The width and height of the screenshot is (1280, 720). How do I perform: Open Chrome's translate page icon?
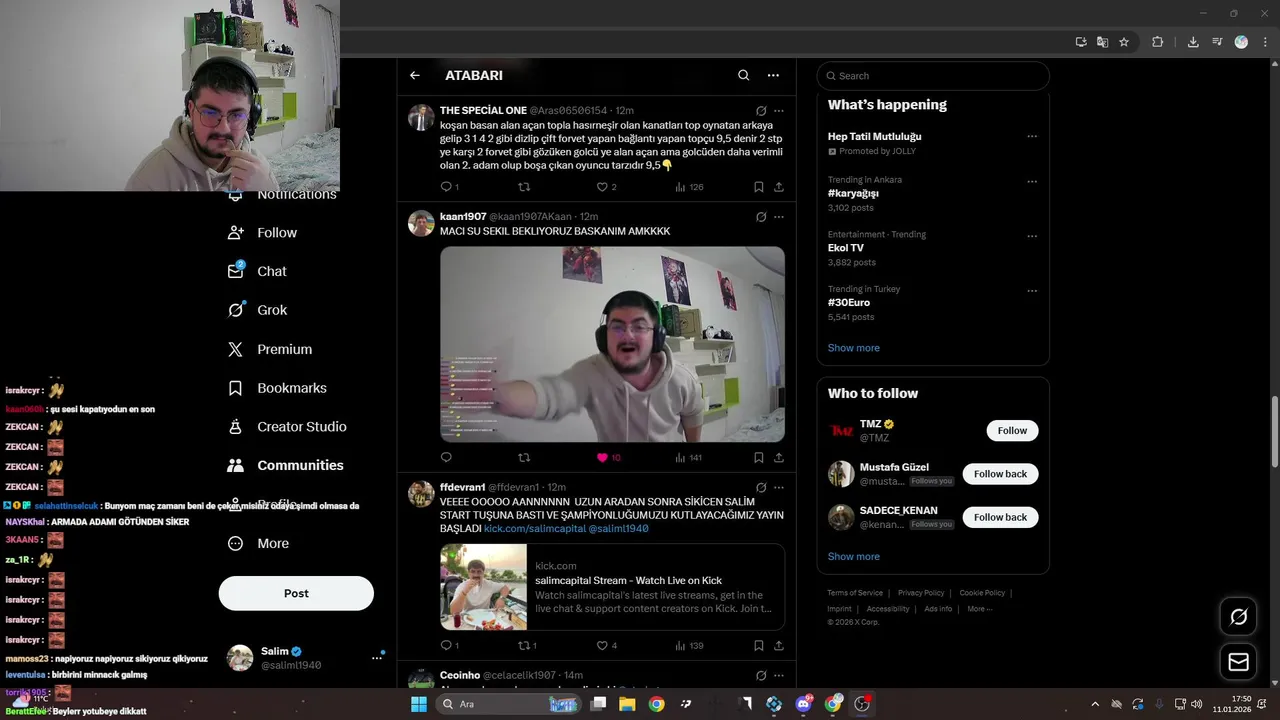point(1102,42)
